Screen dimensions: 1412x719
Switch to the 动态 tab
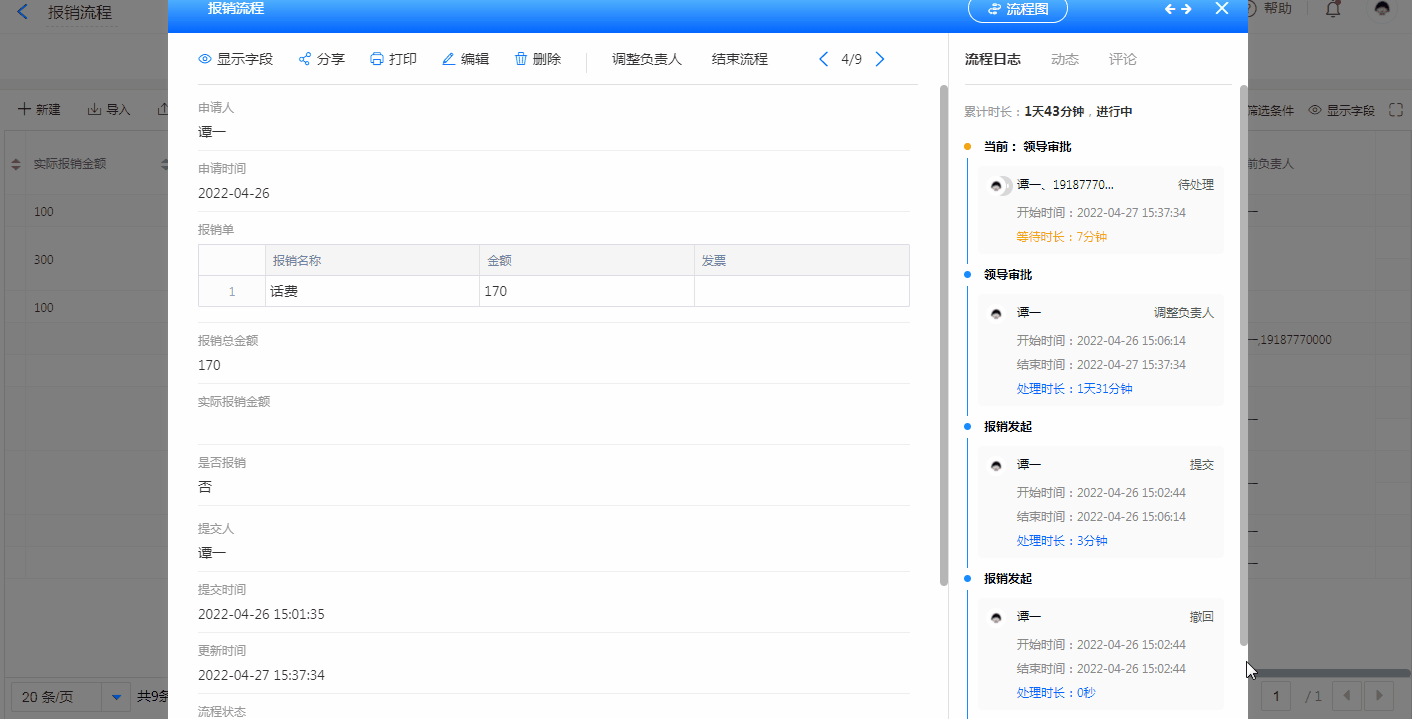(1064, 59)
